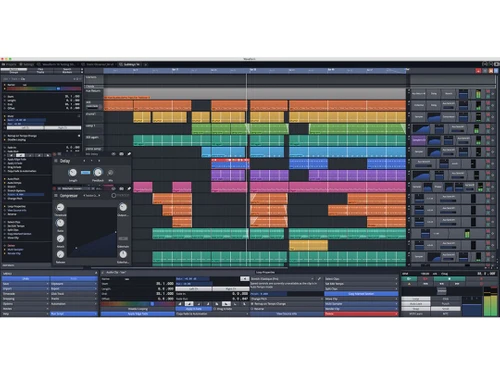The image size is (500, 375).
Task: Select the yellow clip on second-to-last track
Action: coord(308,246)
